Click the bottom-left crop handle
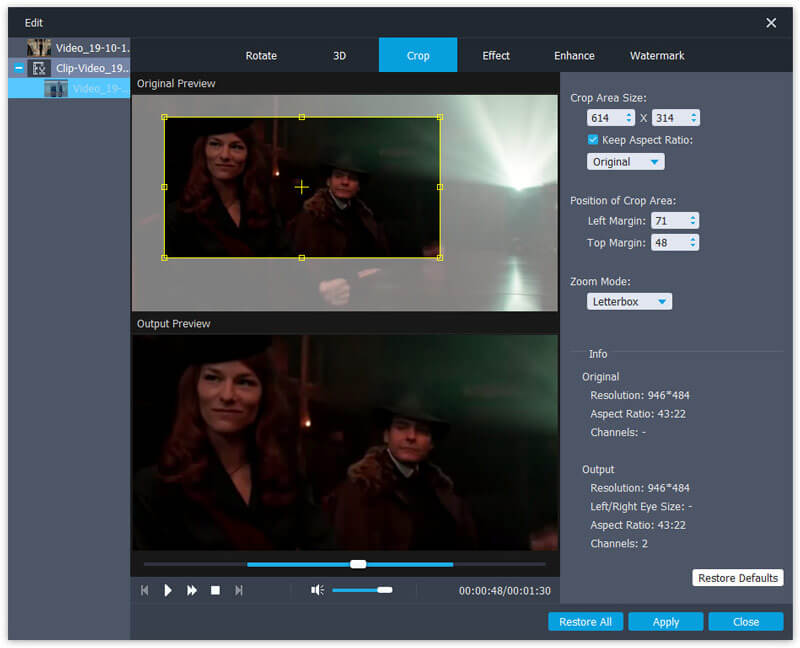 (164, 258)
